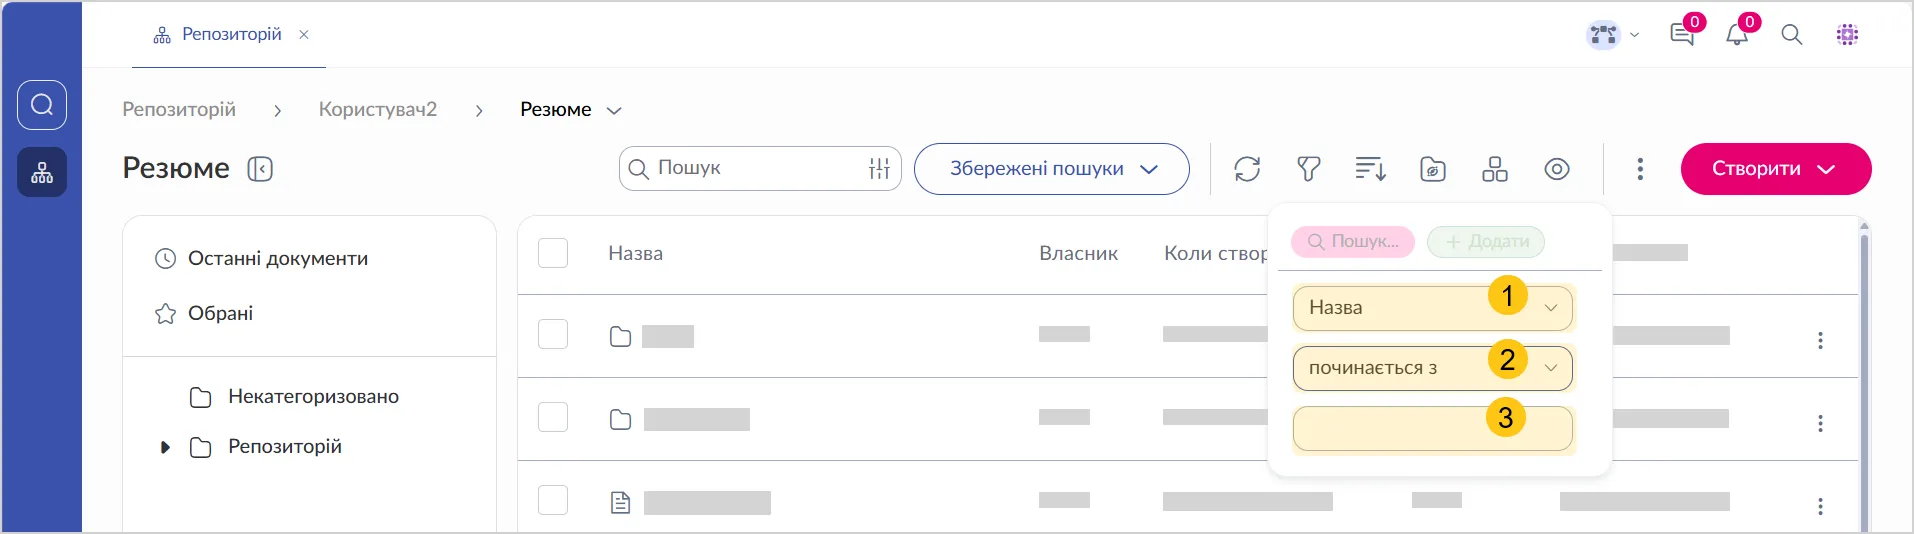
Task: Select the Репозиторій tab
Action: [231, 35]
